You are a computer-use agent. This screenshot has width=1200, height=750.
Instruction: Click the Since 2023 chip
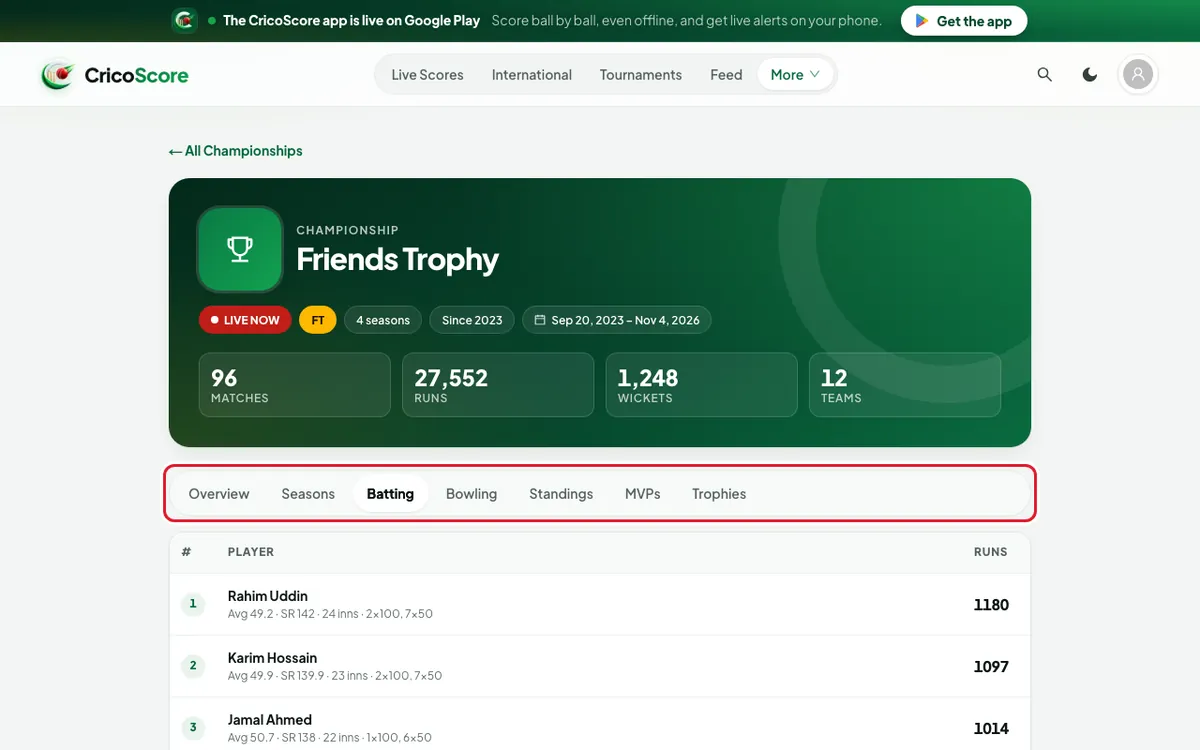point(472,320)
